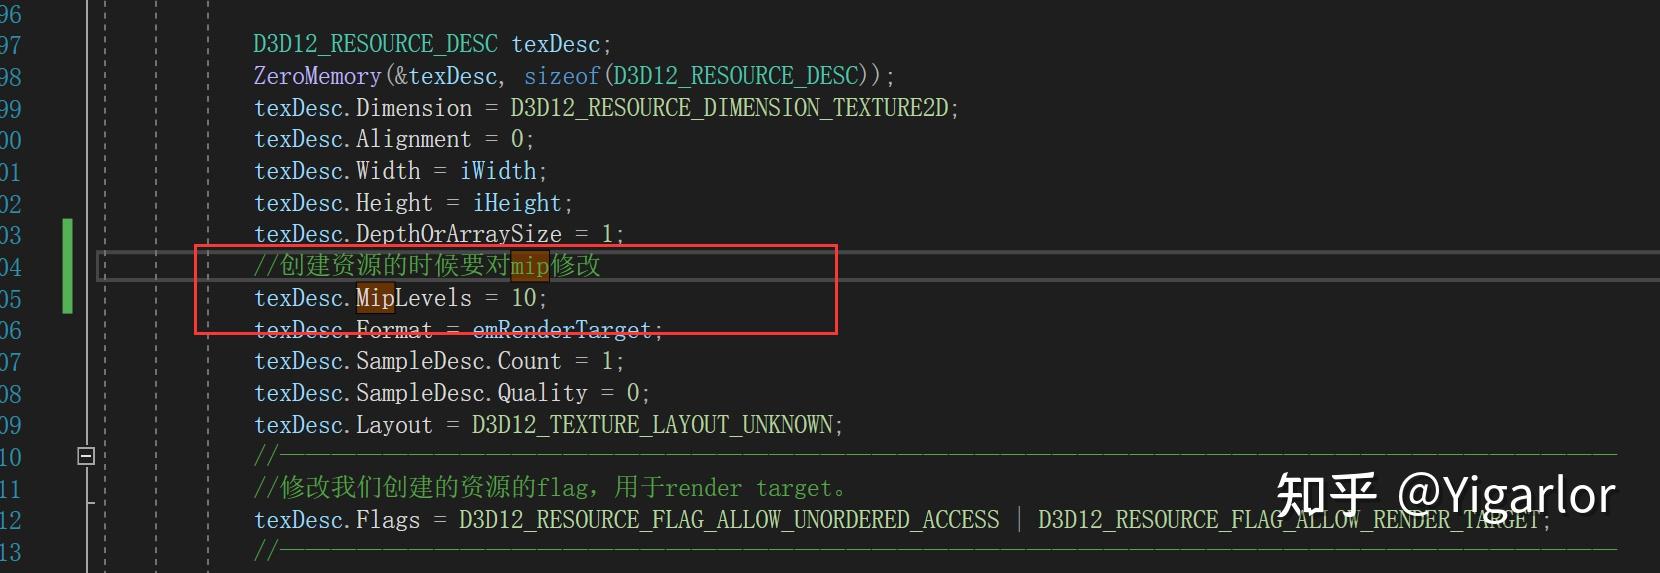
Task: Click D3D12_RESOURCE_FLAG_ALLOW_UNORDERED_ACCESS flag
Action: coord(729,520)
